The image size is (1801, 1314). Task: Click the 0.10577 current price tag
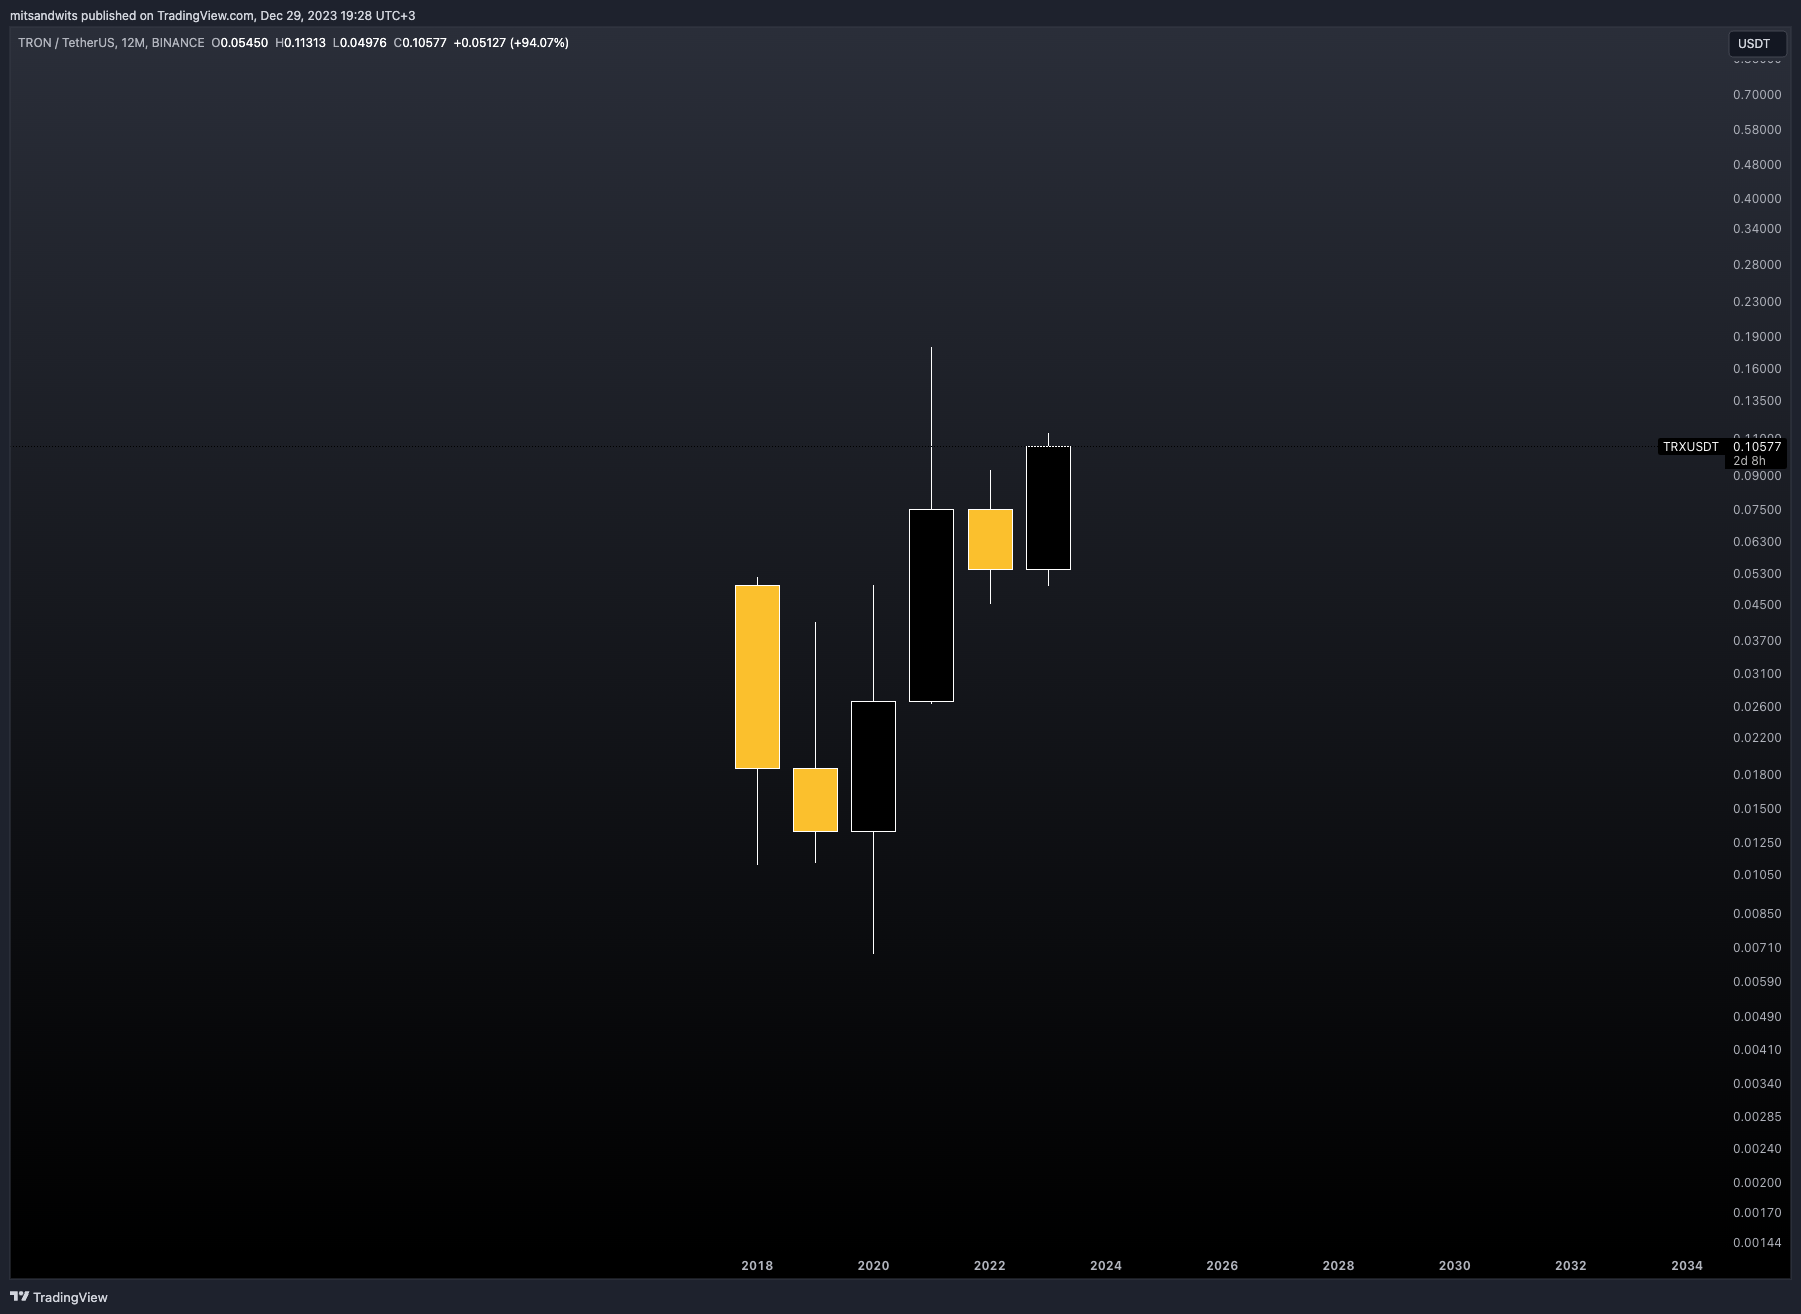tap(1757, 447)
